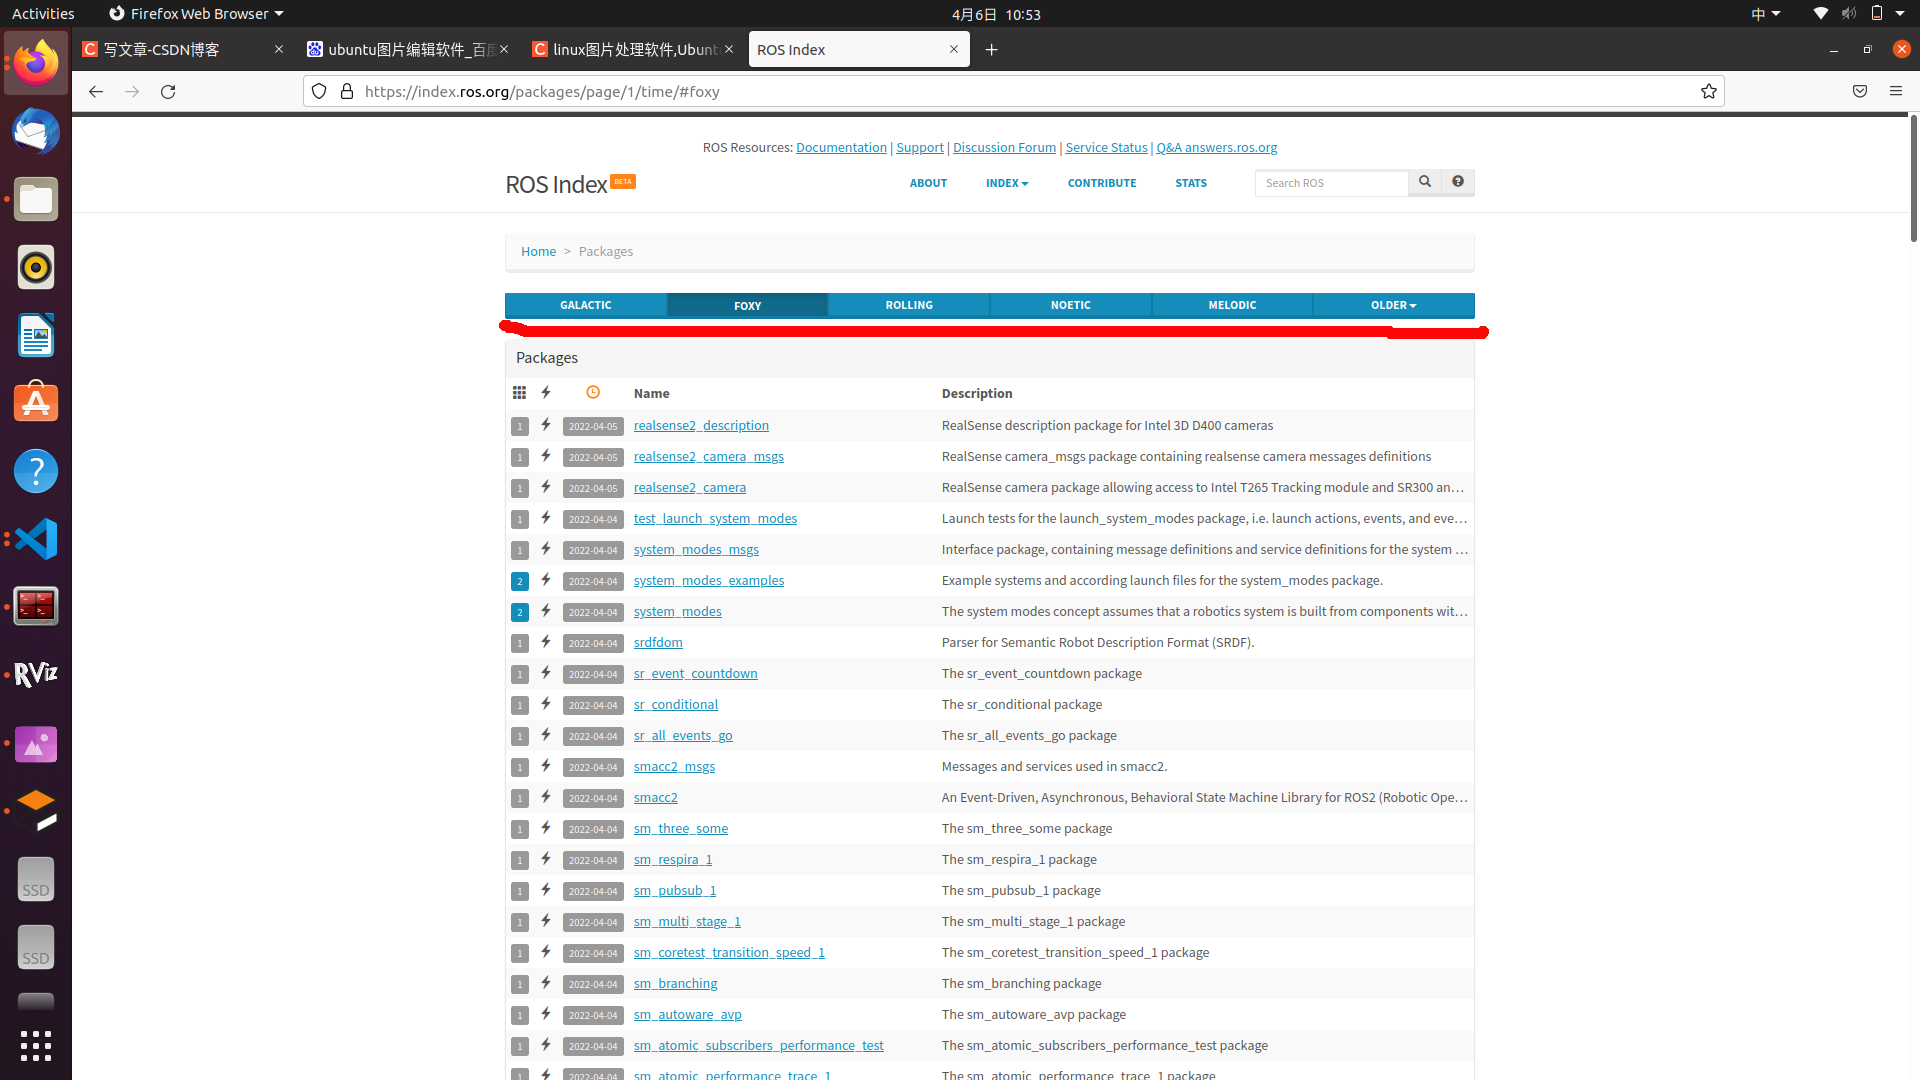Open system status menu arrow
Screen dimensions: 1920x1080
pyautogui.click(x=1900, y=14)
